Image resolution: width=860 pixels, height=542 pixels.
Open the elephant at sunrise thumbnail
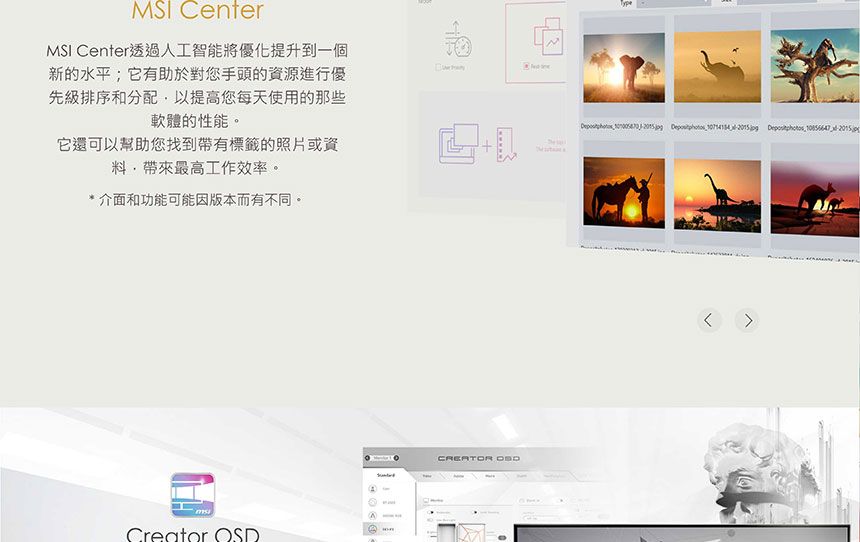pos(624,68)
